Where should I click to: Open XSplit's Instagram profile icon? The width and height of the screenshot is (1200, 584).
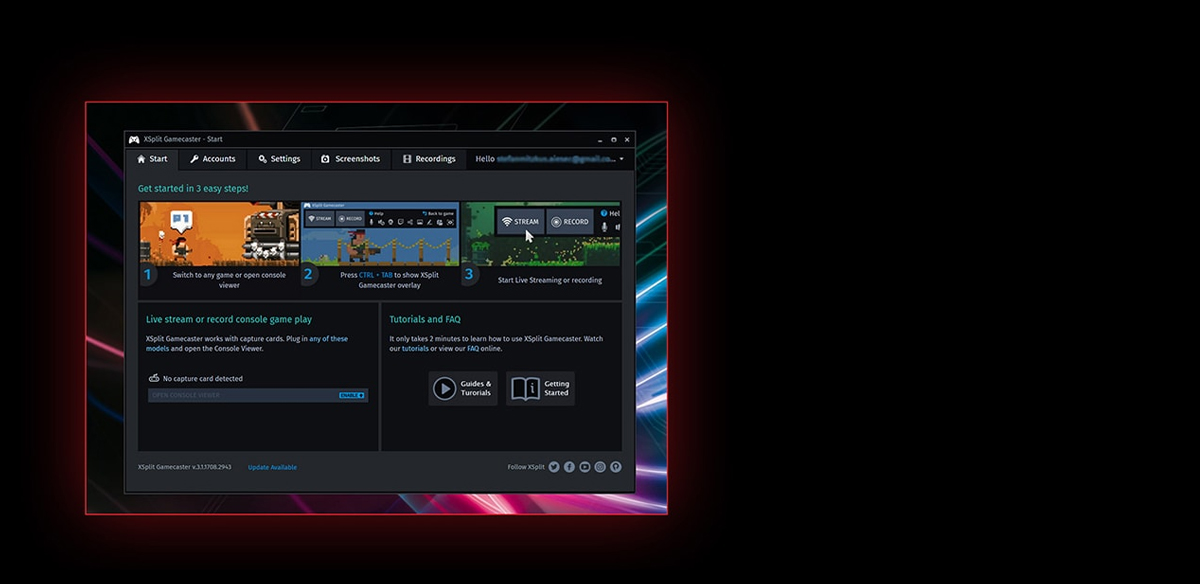point(600,467)
